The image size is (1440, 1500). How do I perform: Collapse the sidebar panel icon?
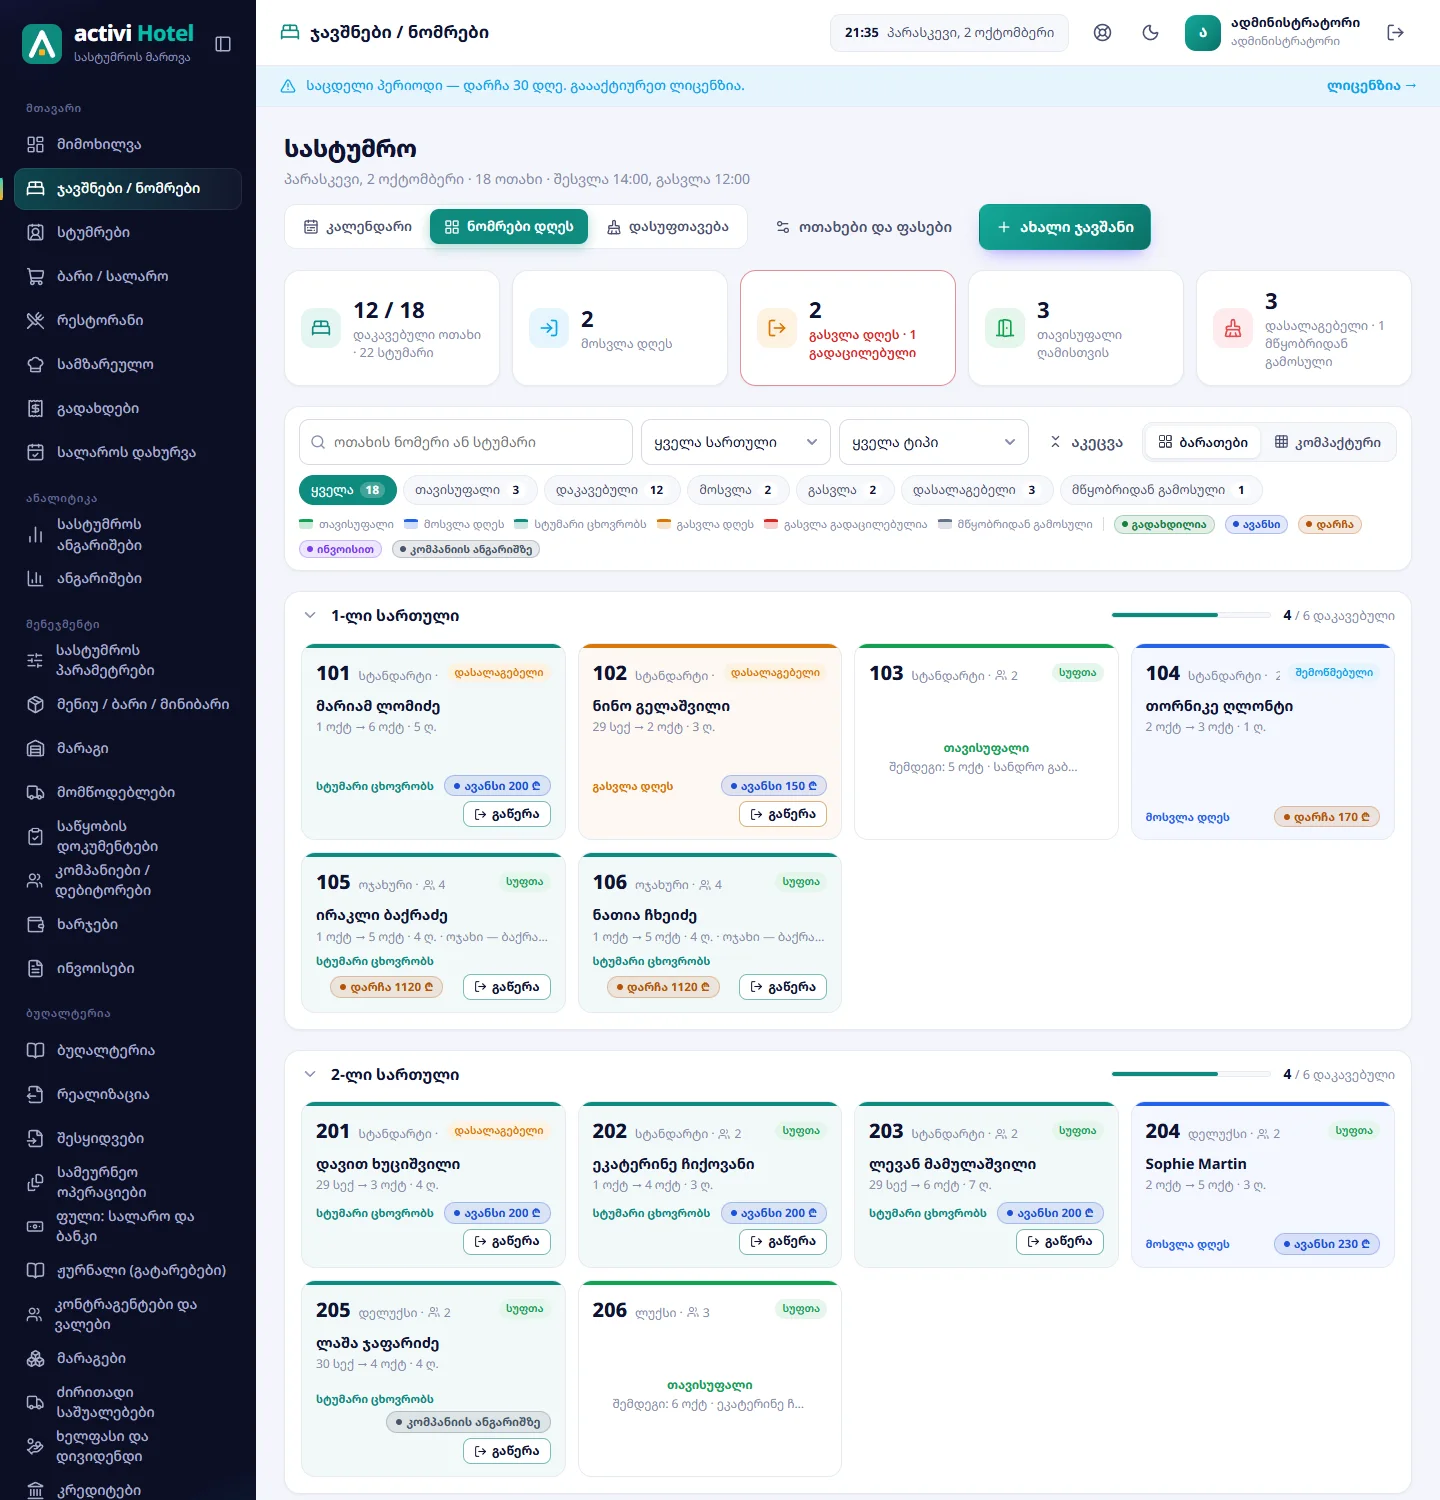coord(223,44)
